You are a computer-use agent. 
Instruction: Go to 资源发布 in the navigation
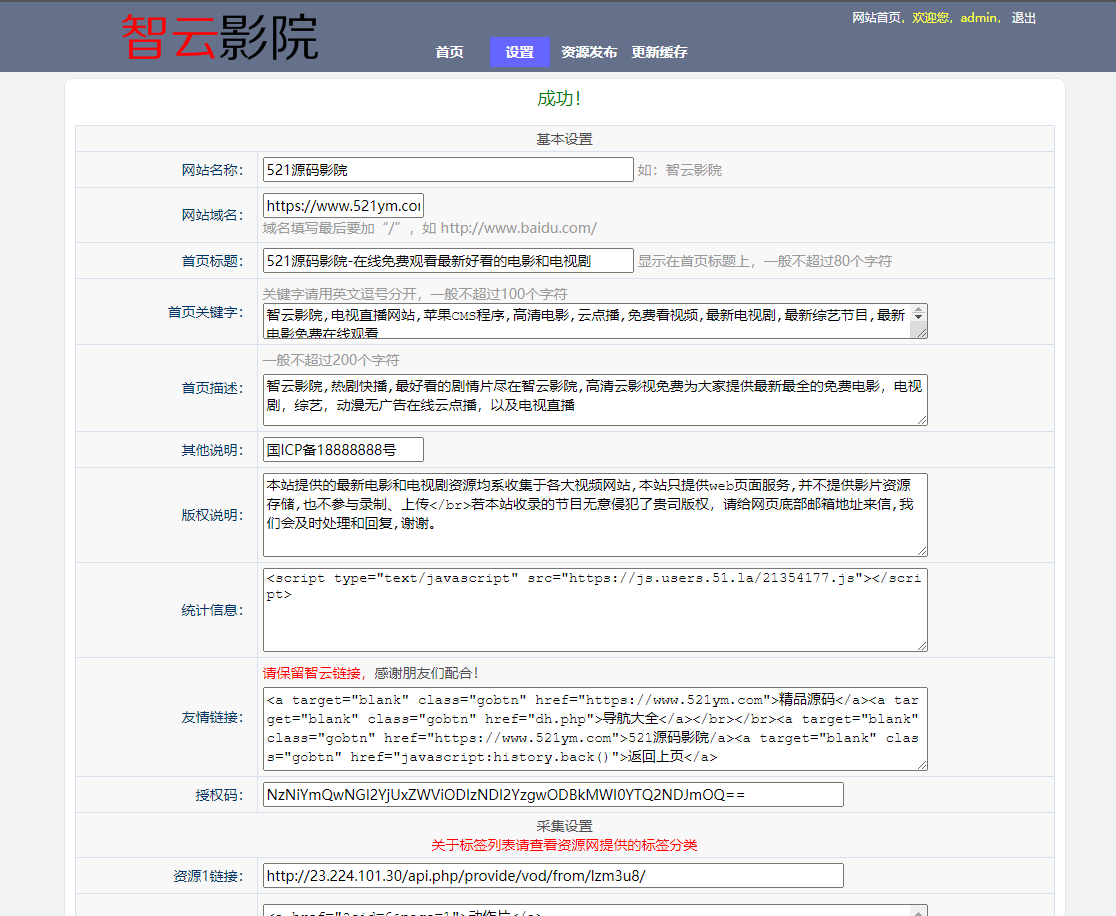pos(589,53)
